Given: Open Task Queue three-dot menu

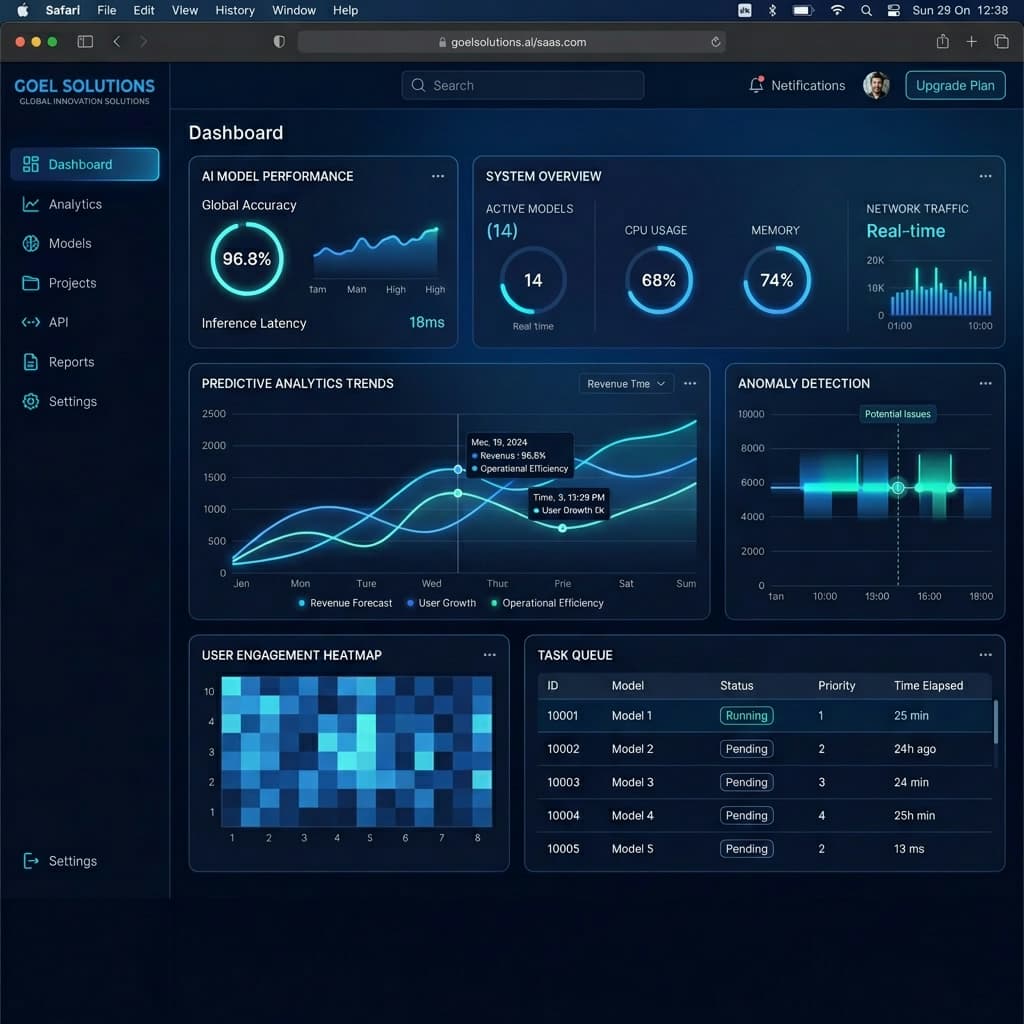Looking at the screenshot, I should [x=985, y=654].
